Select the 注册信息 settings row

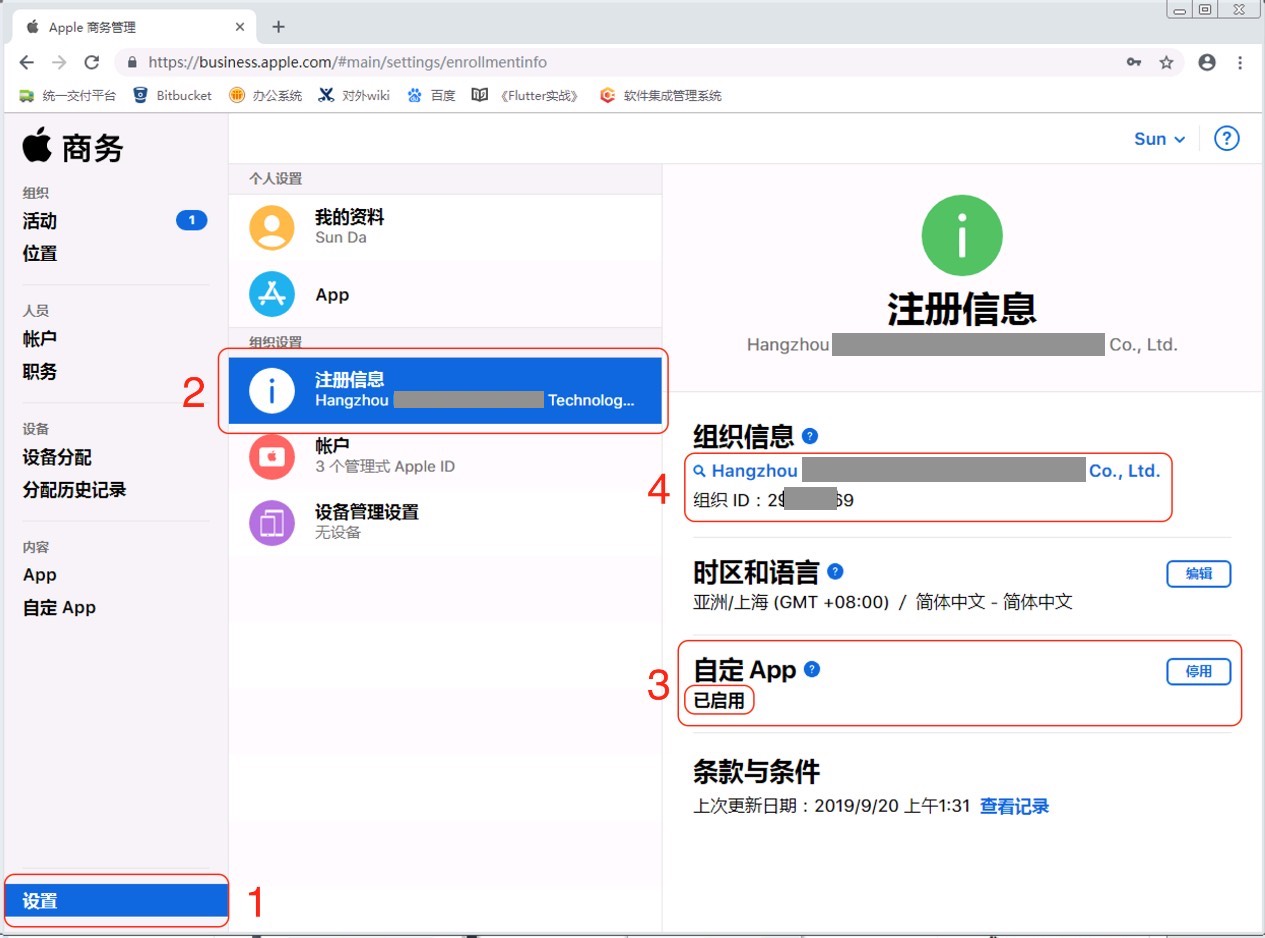pos(445,391)
